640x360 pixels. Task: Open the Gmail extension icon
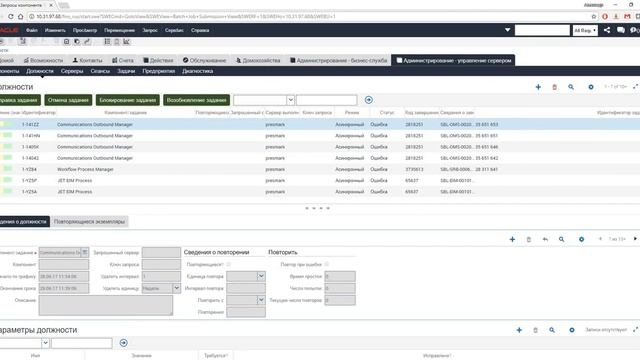pos(627,17)
